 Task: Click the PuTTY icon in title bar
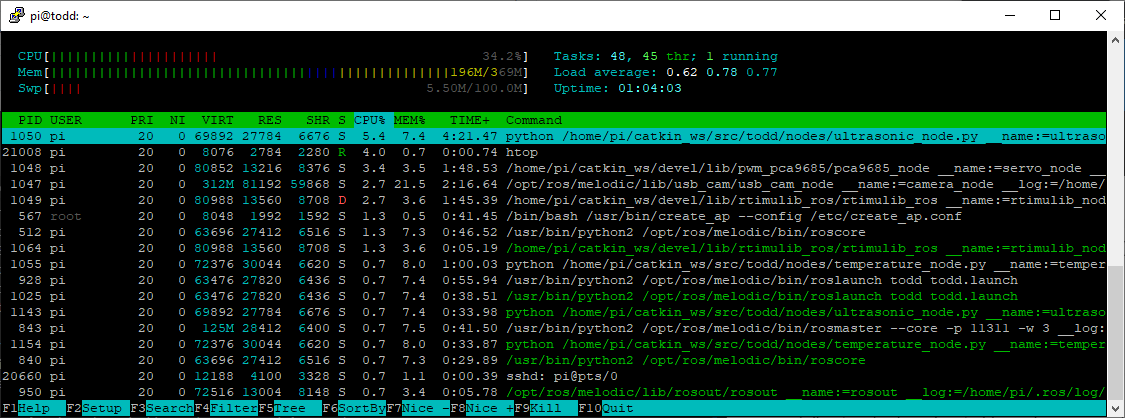[x=19, y=16]
